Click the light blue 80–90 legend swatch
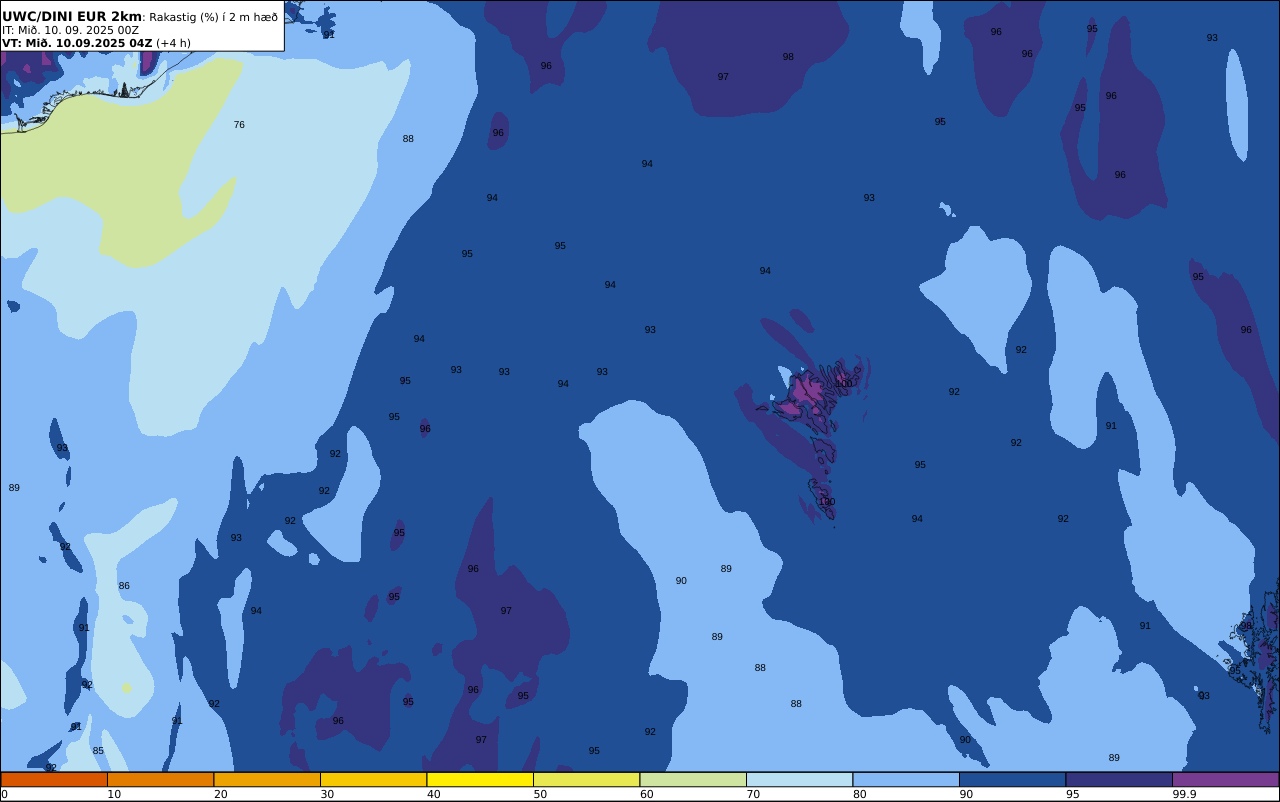The width and height of the screenshot is (1280, 802). click(x=906, y=779)
